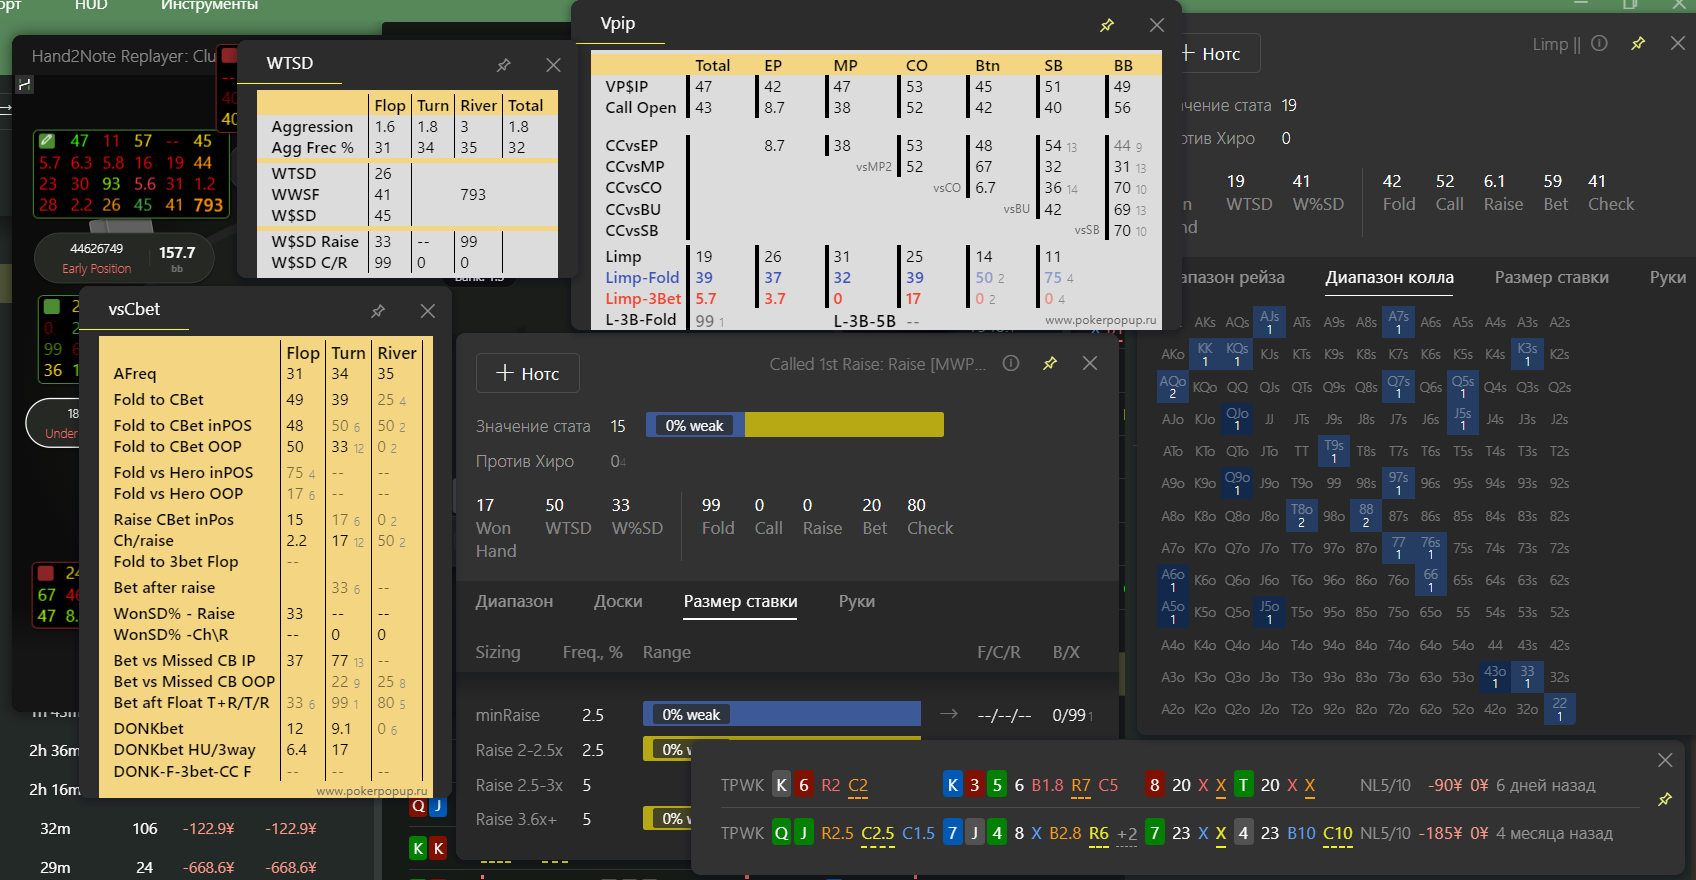The width and height of the screenshot is (1696, 880).
Task: Select the 43o cell in the range matrix
Action: coord(1495,677)
